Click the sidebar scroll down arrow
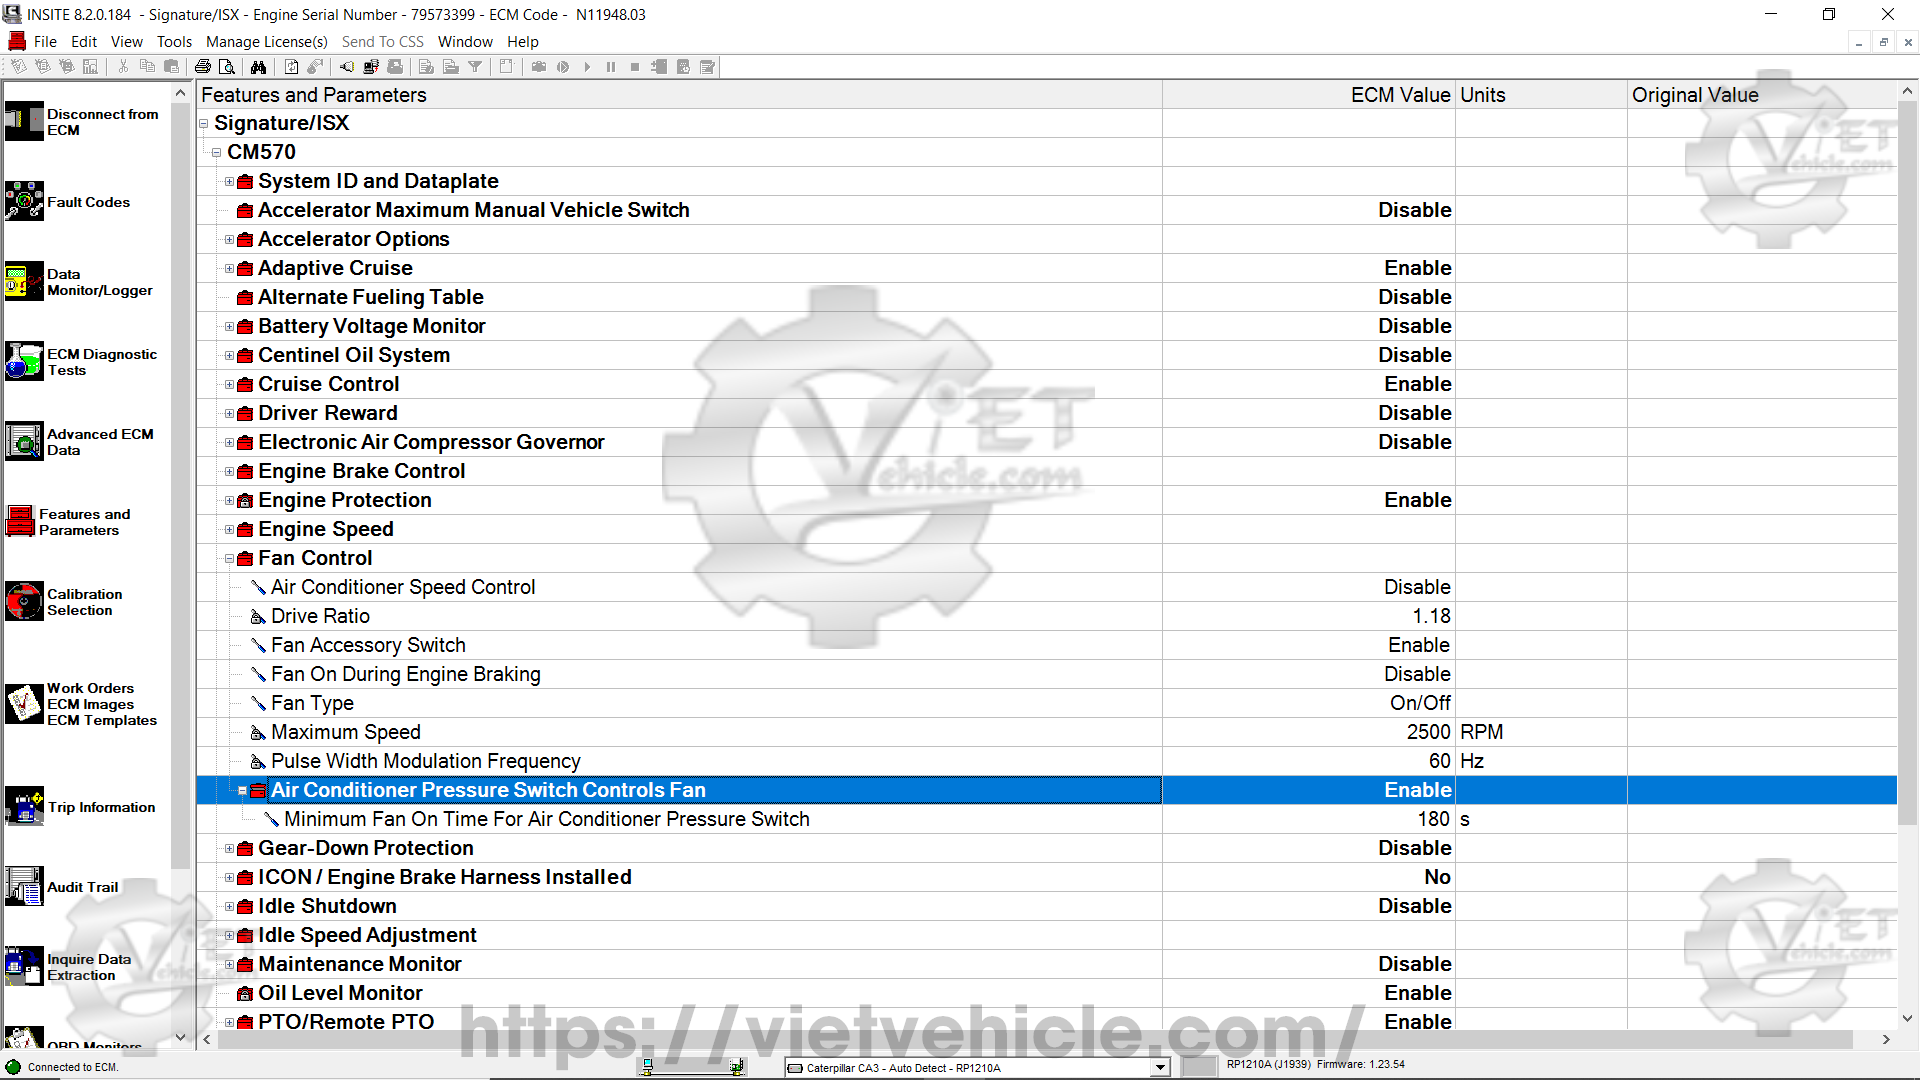1920x1080 pixels. (x=181, y=1037)
